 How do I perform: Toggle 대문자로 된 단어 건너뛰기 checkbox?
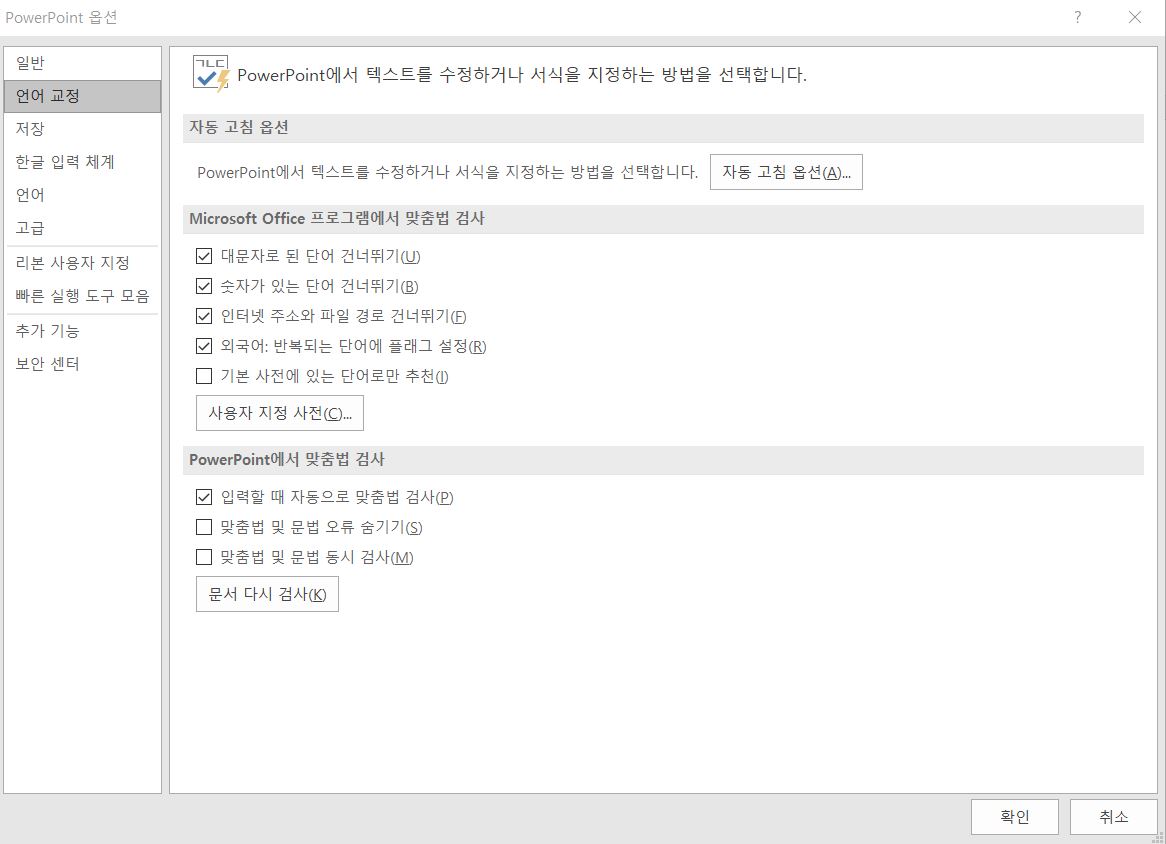204,257
